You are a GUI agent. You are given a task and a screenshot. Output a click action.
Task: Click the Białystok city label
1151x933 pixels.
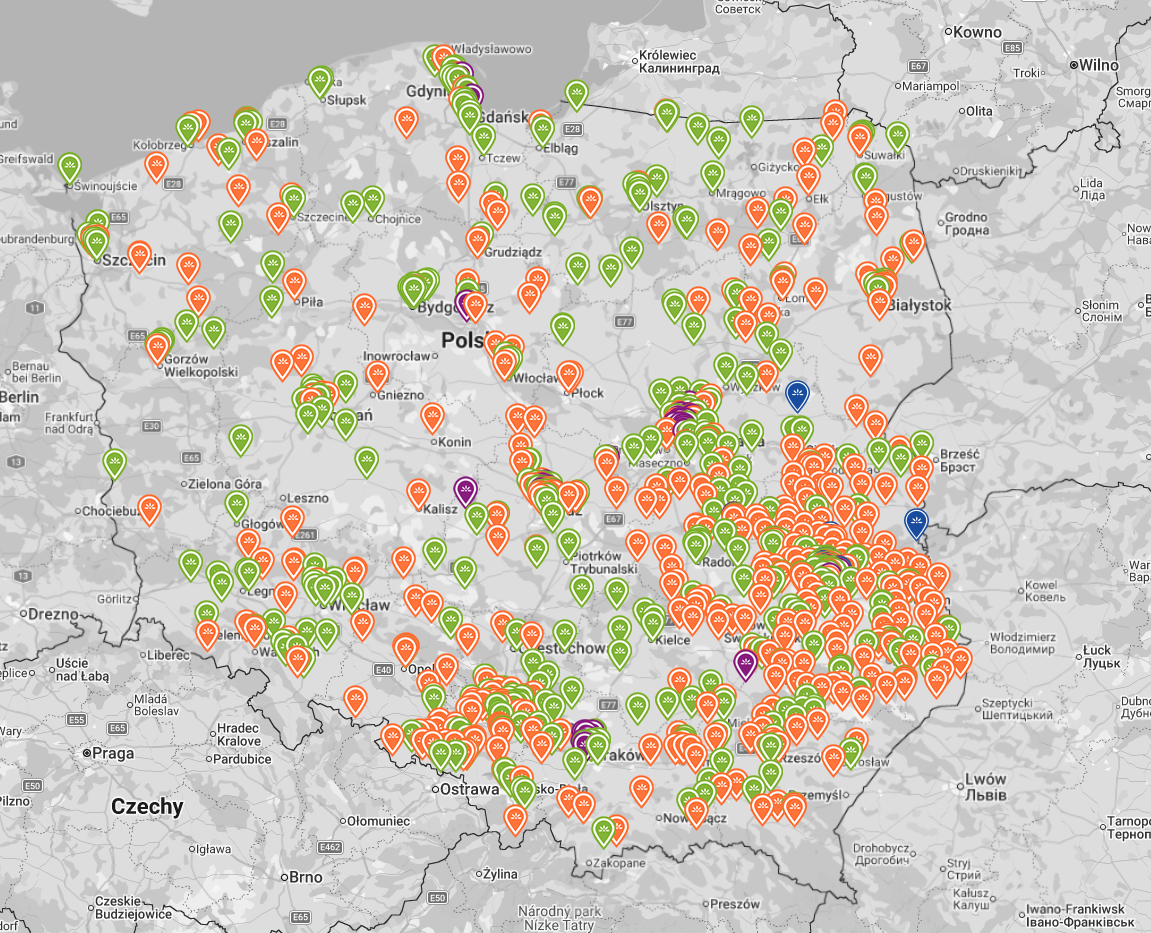point(919,305)
